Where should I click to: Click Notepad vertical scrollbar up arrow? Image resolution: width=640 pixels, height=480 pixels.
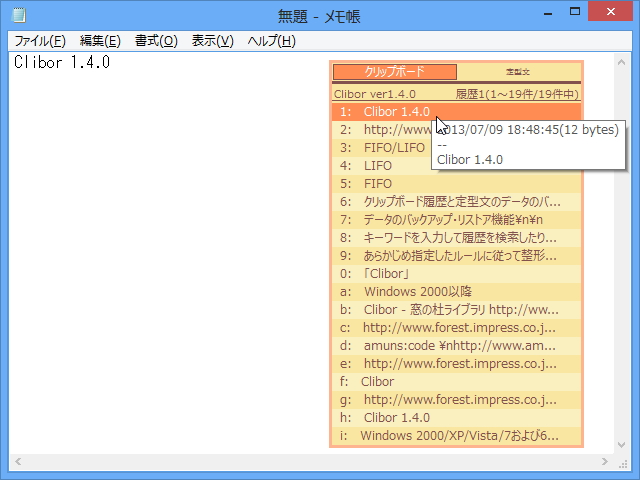pyautogui.click(x=621, y=62)
